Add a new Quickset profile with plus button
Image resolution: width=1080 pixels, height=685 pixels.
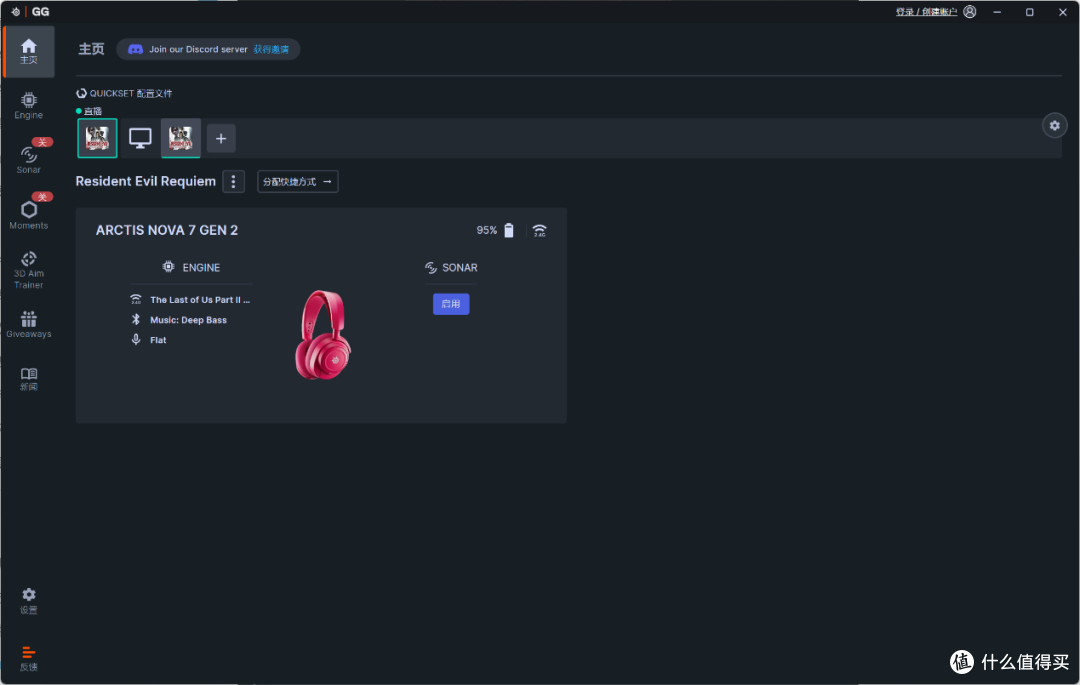(x=221, y=139)
